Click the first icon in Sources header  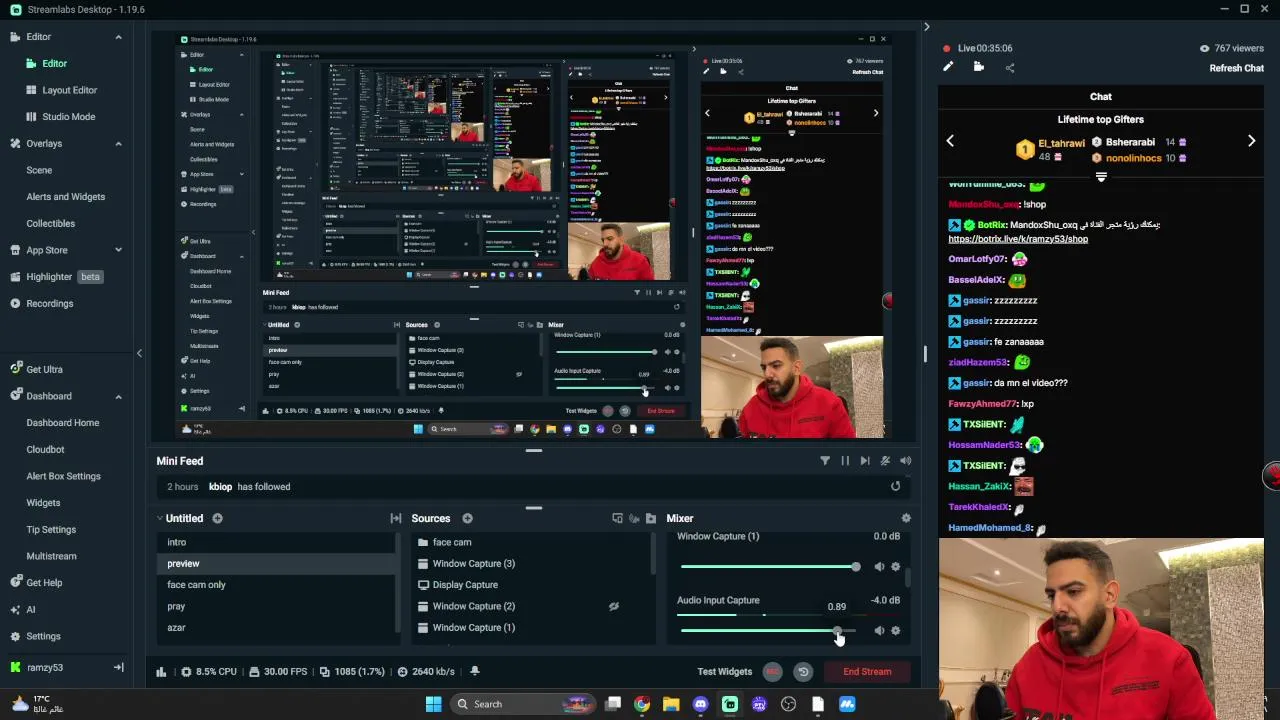click(x=617, y=518)
